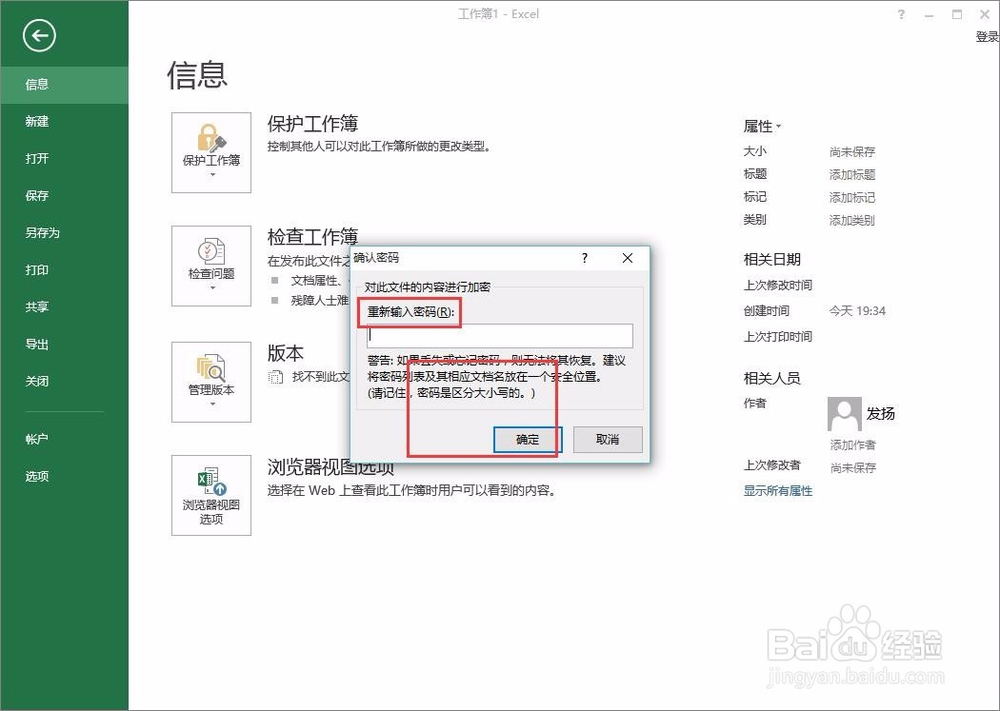Viewport: 1000px width, 711px height.
Task: Click the 浏览器视图选项 section heading
Action: 330,467
